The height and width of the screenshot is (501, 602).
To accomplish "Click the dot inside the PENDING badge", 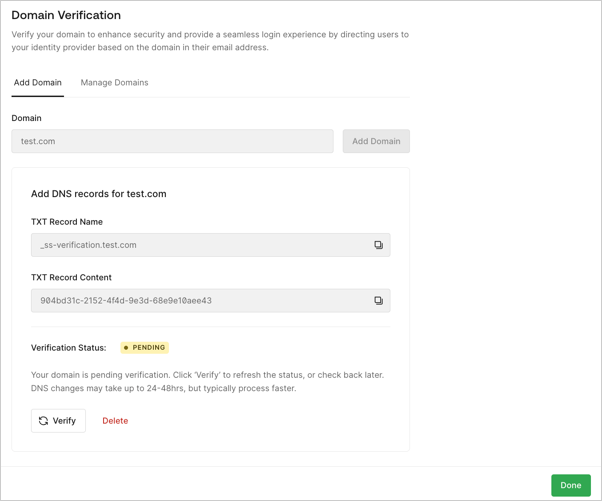I will coord(126,347).
